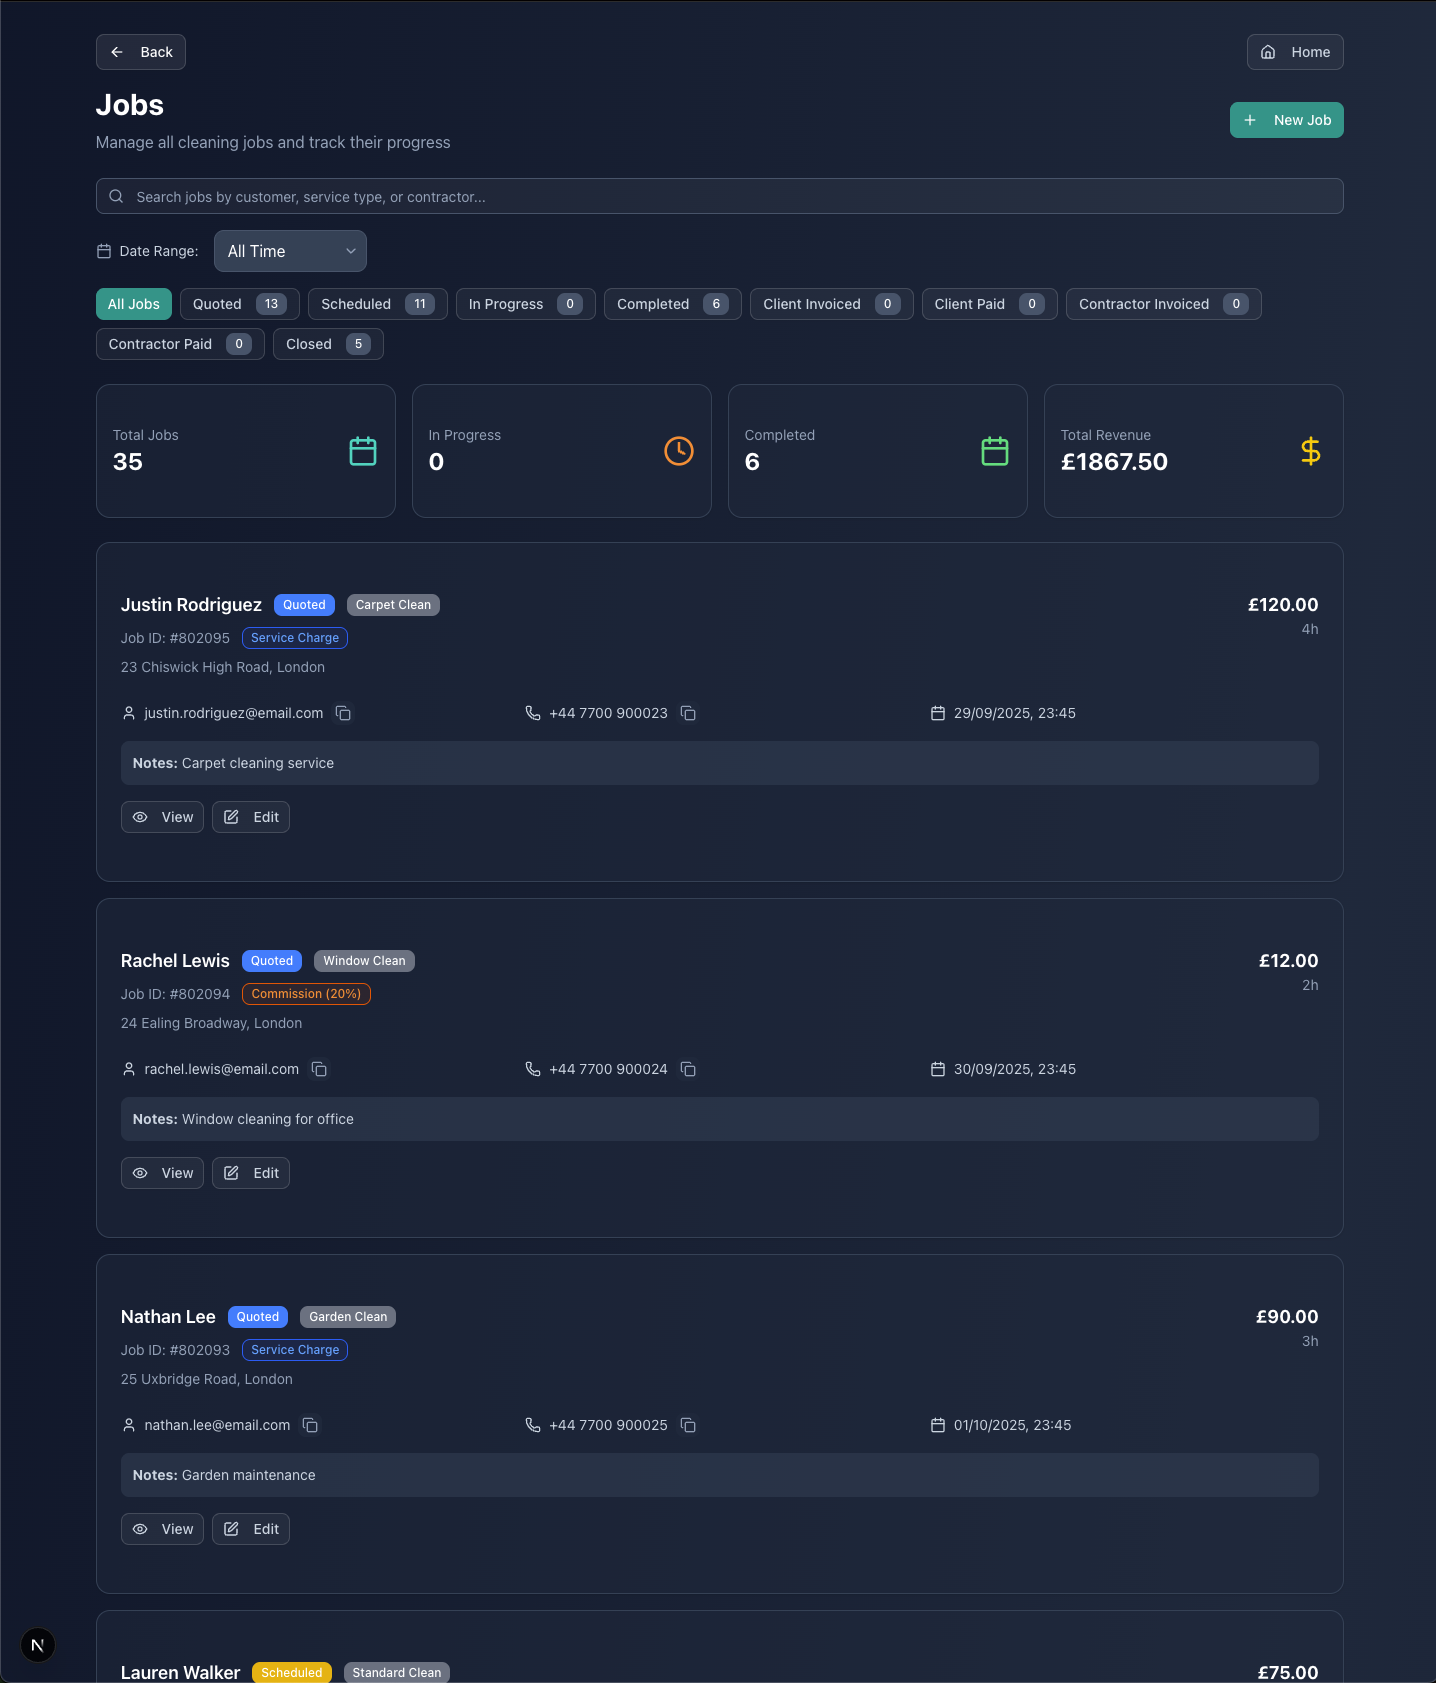Click the £90.00 price
1436x1683 pixels.
click(x=1287, y=1317)
